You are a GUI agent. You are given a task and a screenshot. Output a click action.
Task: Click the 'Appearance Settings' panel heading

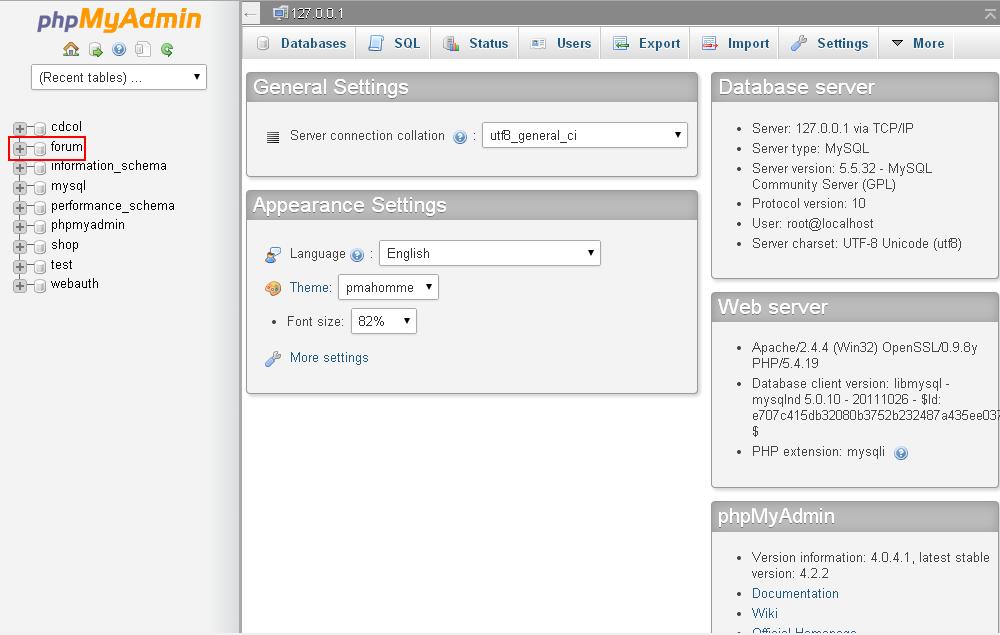(350, 205)
